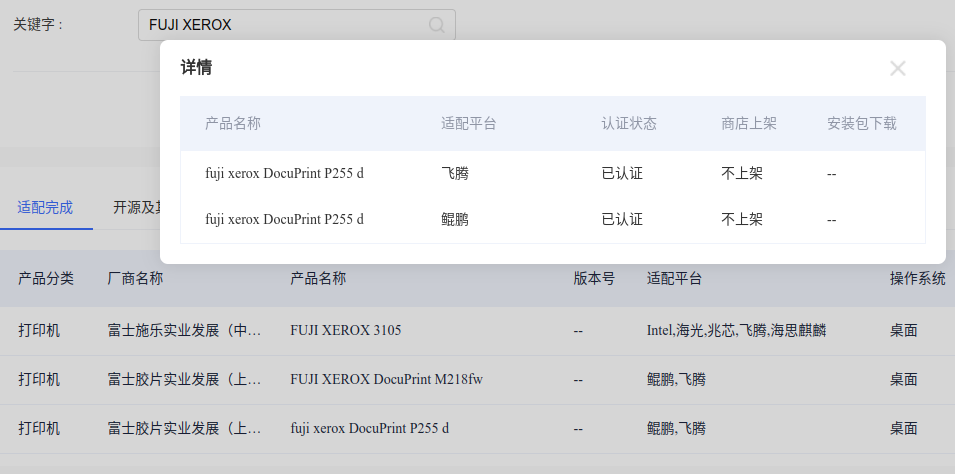Viewport: 955px width, 474px height.
Task: Click product name in 飞腾 dialog row
Action: [x=284, y=174]
